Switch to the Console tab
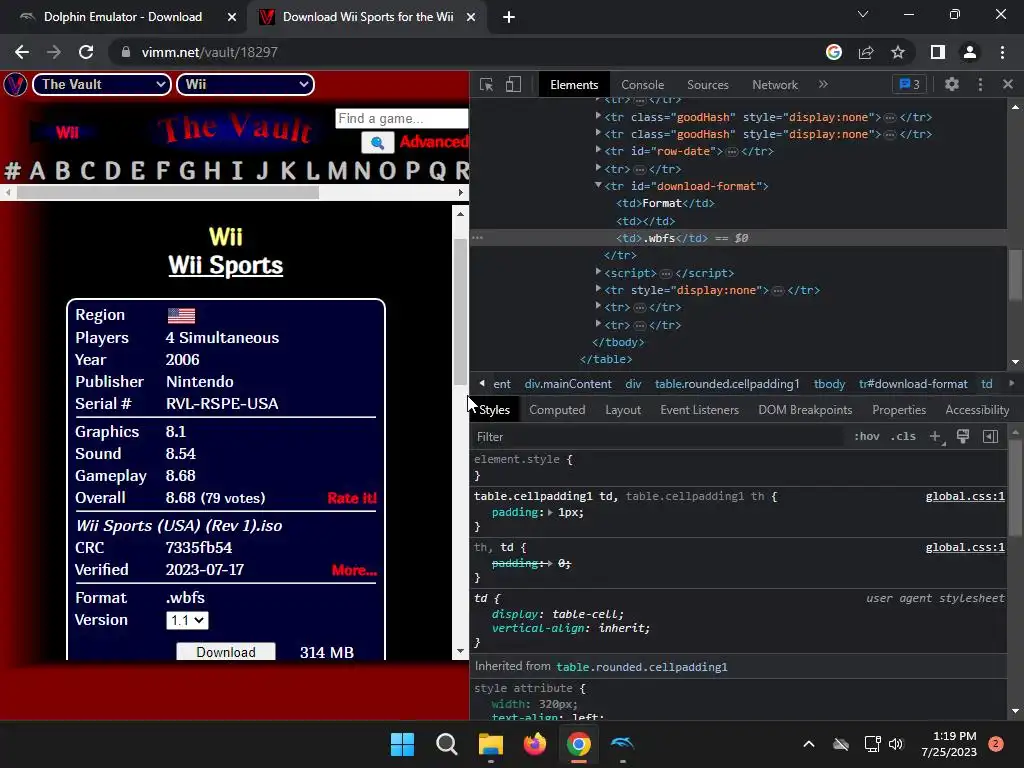1024x768 pixels. (x=642, y=85)
